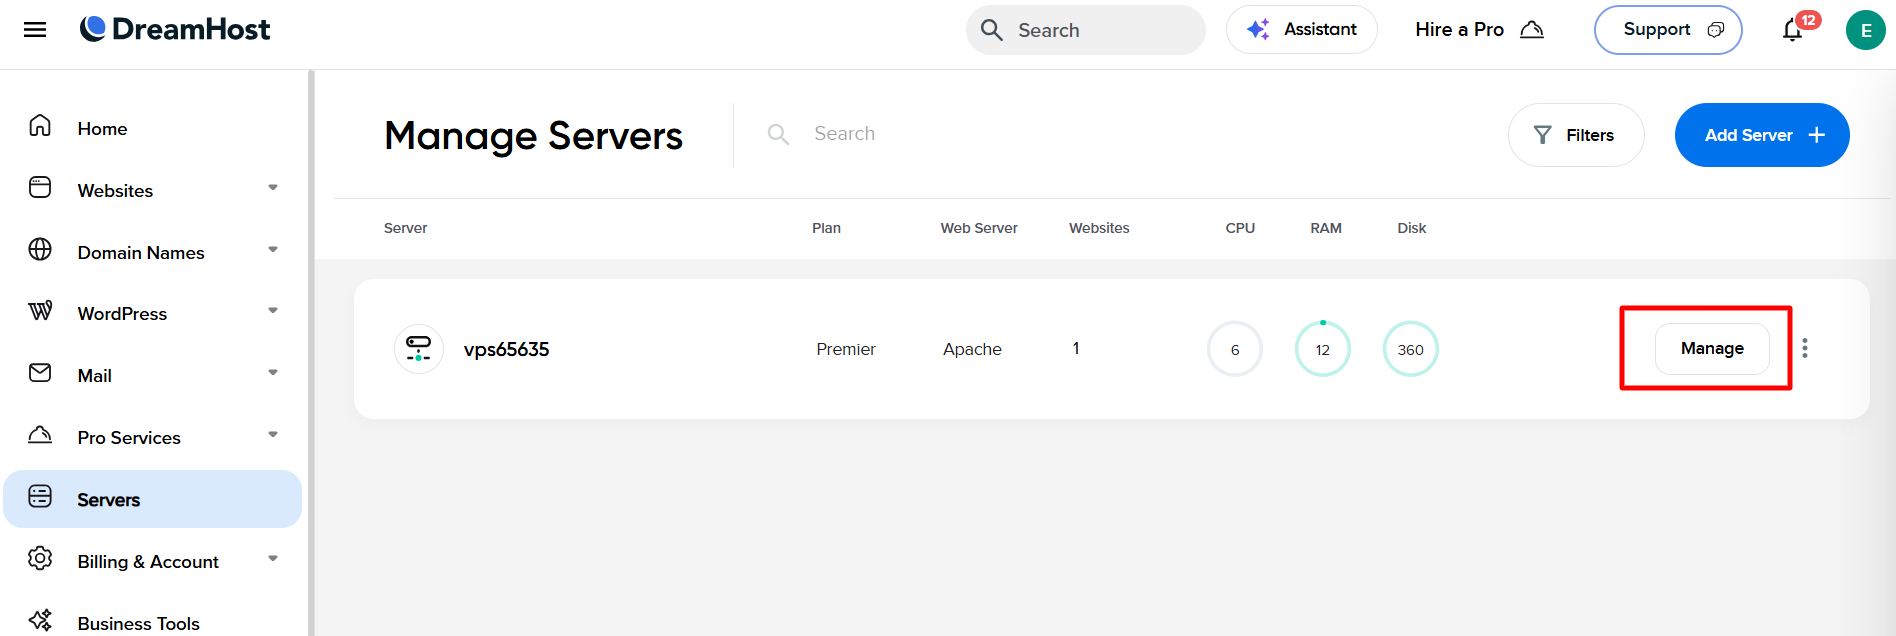Click the Add Server button
This screenshot has height=636, width=1896.
coord(1762,135)
